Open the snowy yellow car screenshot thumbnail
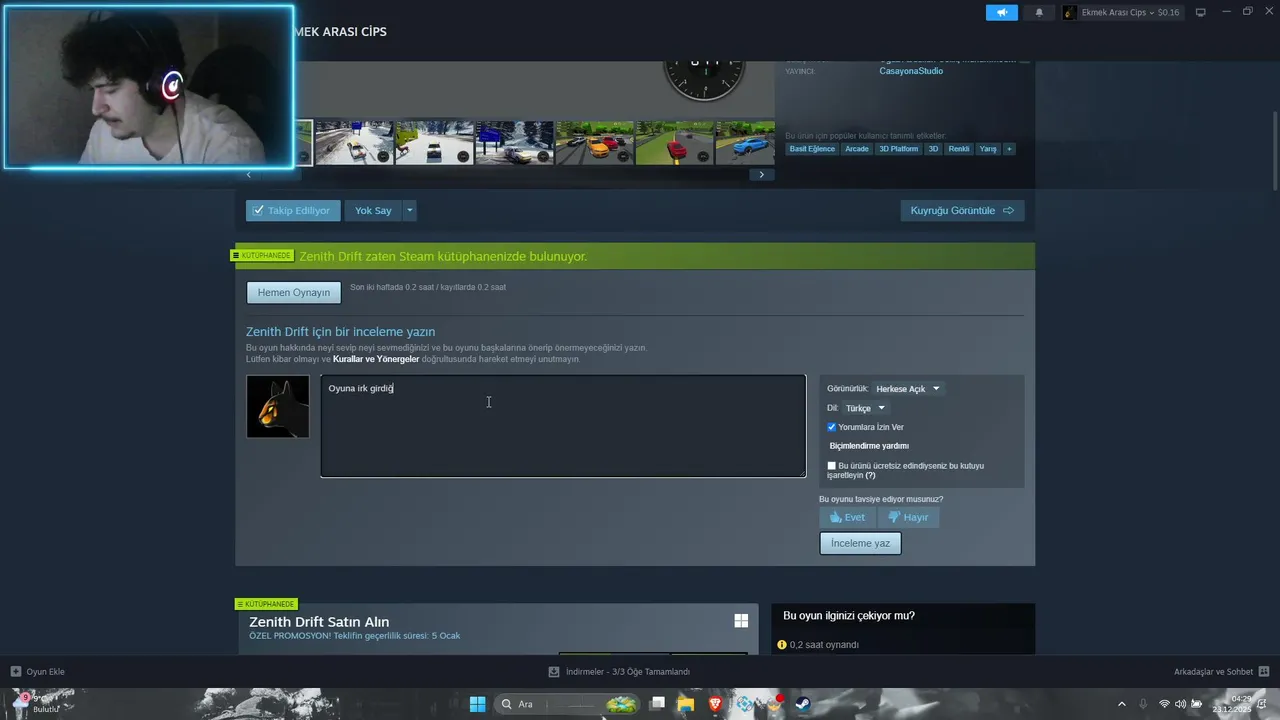The image size is (1280, 720). 354,143
